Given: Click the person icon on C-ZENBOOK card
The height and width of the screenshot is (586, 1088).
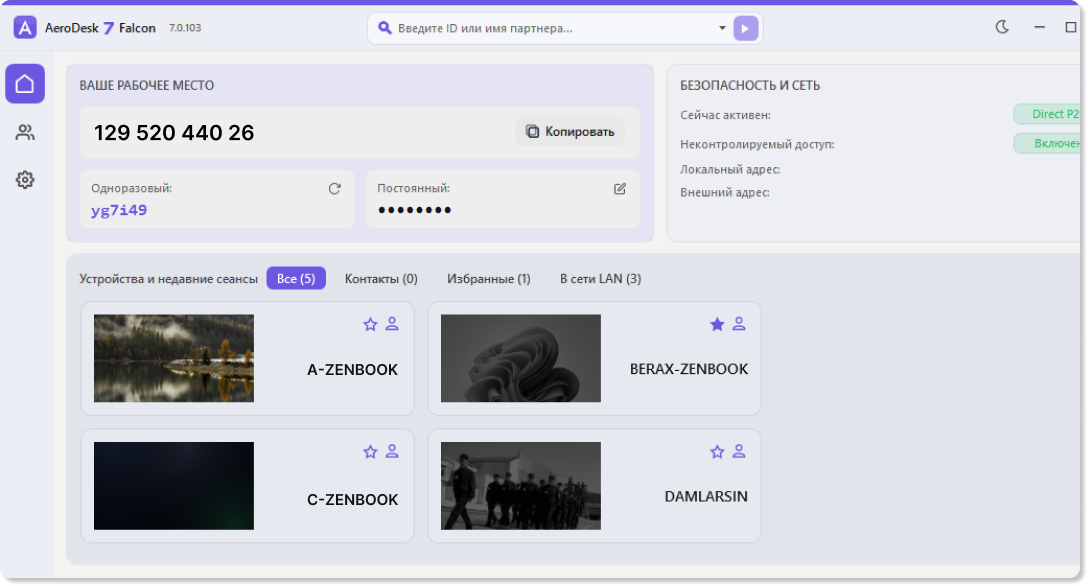Looking at the screenshot, I should tap(392, 452).
